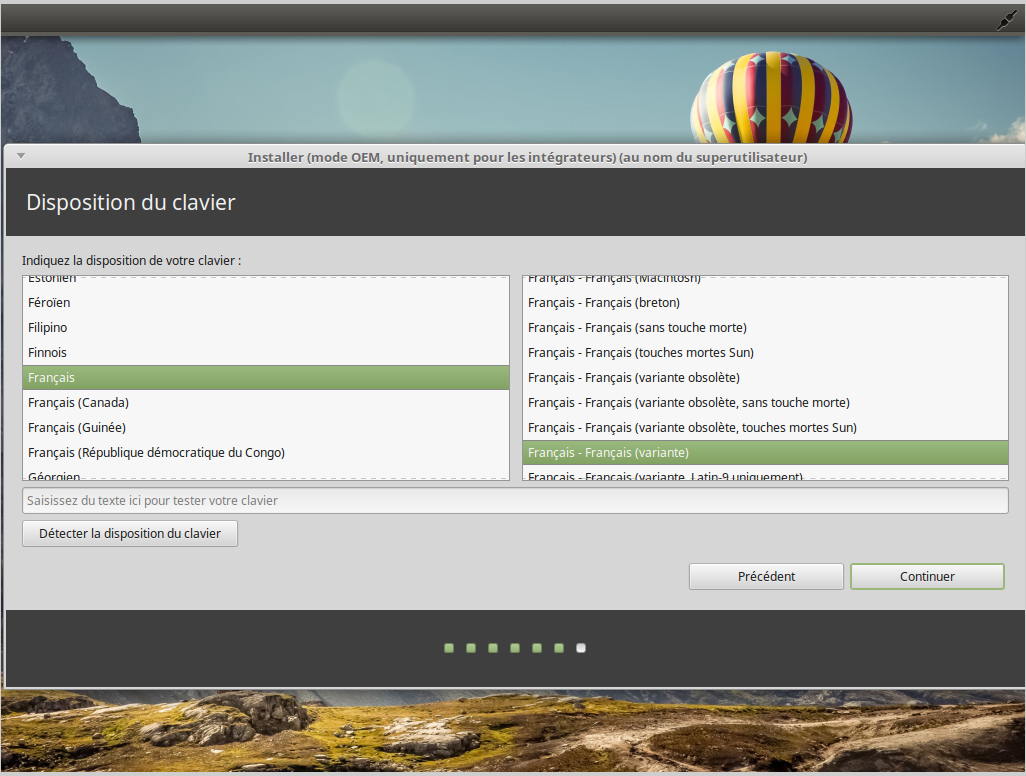Go back with the Précédent button

tap(766, 577)
